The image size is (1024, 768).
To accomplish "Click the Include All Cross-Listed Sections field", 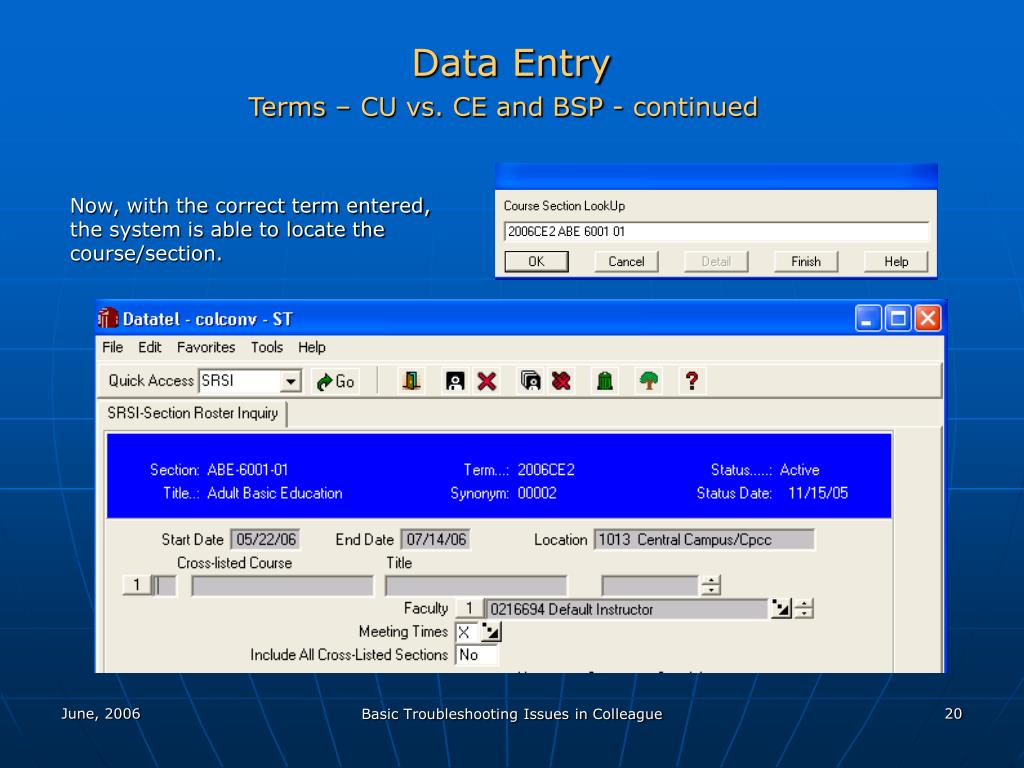I will point(476,654).
